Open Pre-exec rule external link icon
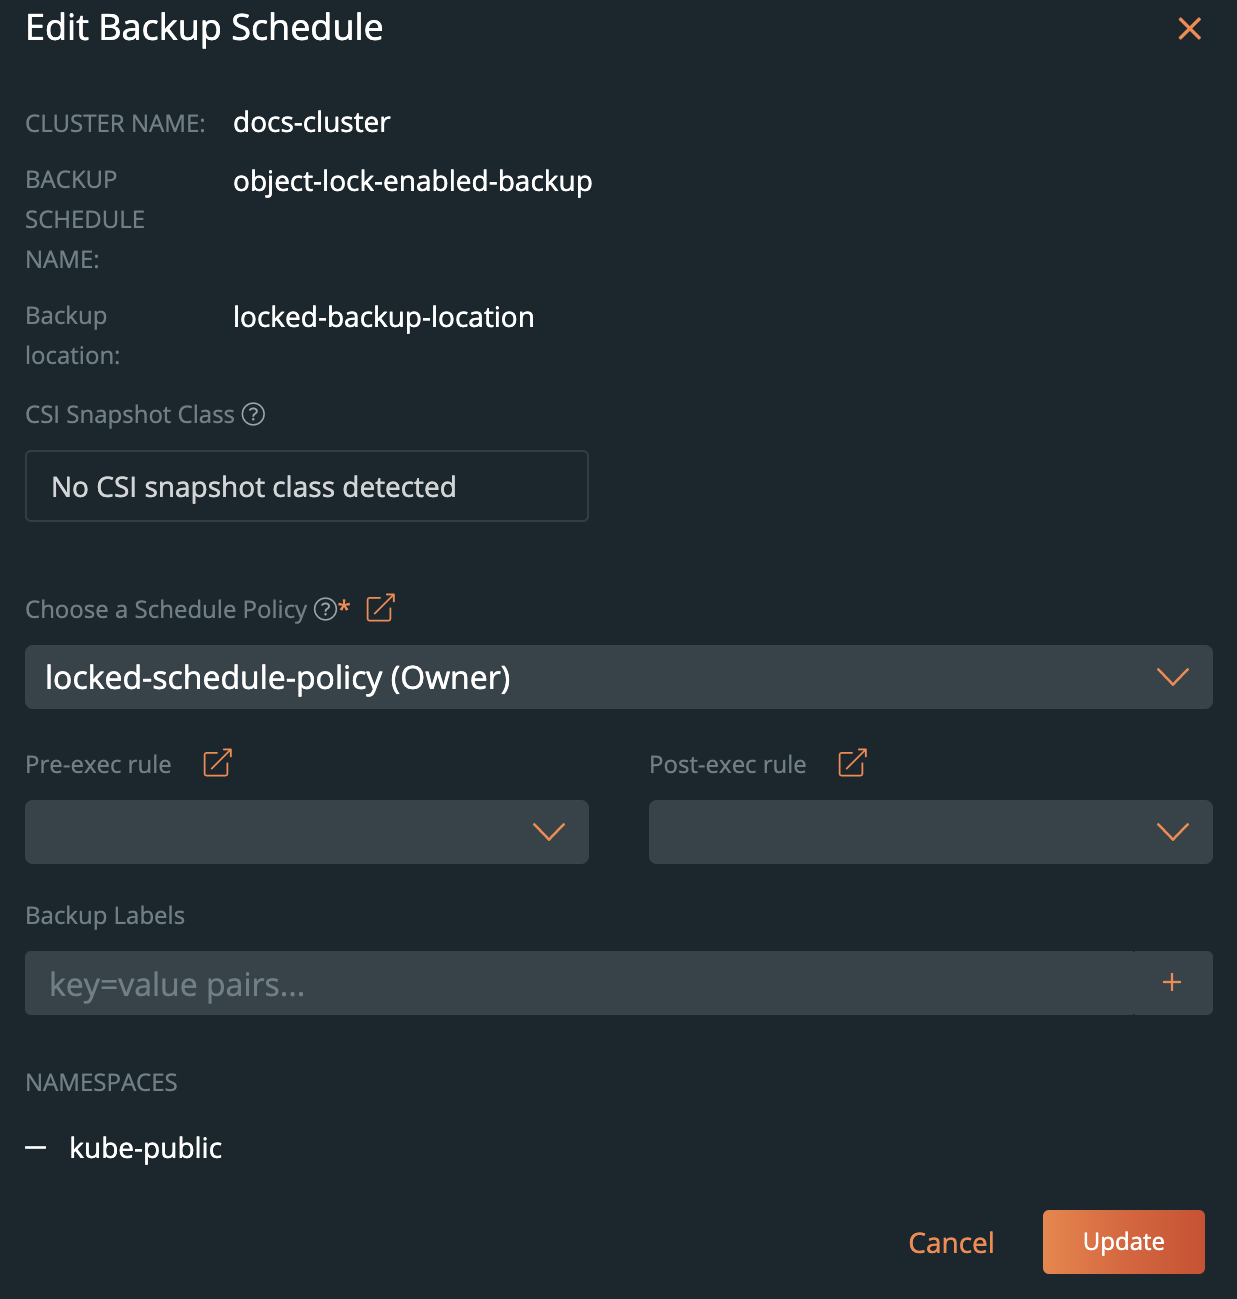 point(217,763)
